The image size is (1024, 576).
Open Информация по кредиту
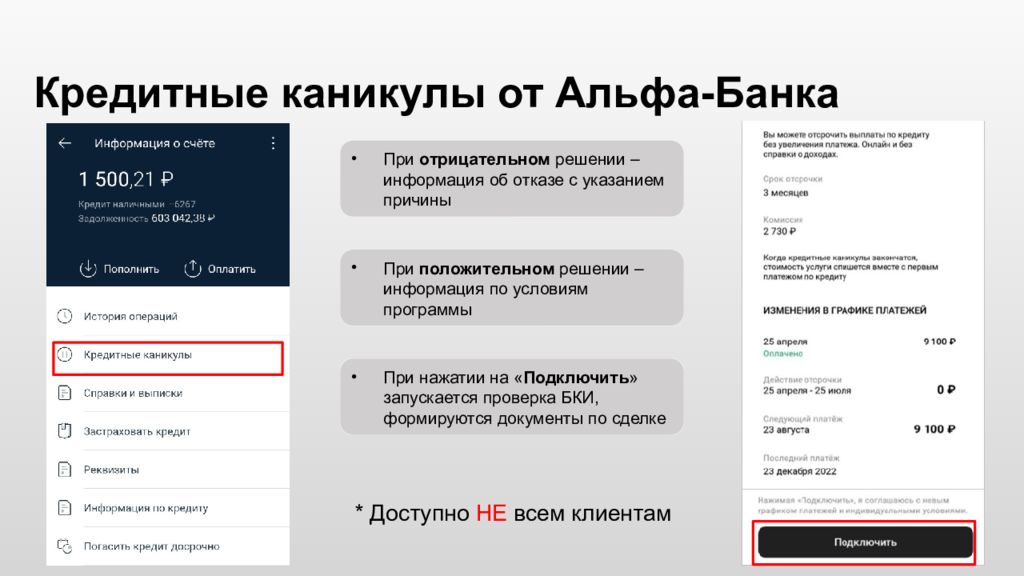coord(168,507)
